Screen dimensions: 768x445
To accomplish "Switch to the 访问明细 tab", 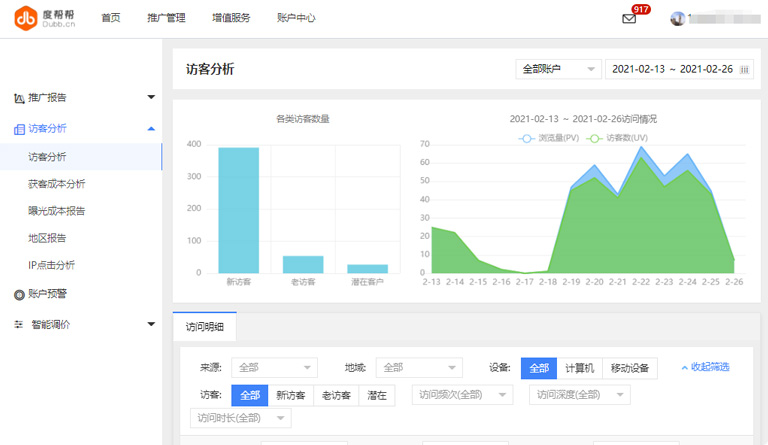I will [x=204, y=326].
